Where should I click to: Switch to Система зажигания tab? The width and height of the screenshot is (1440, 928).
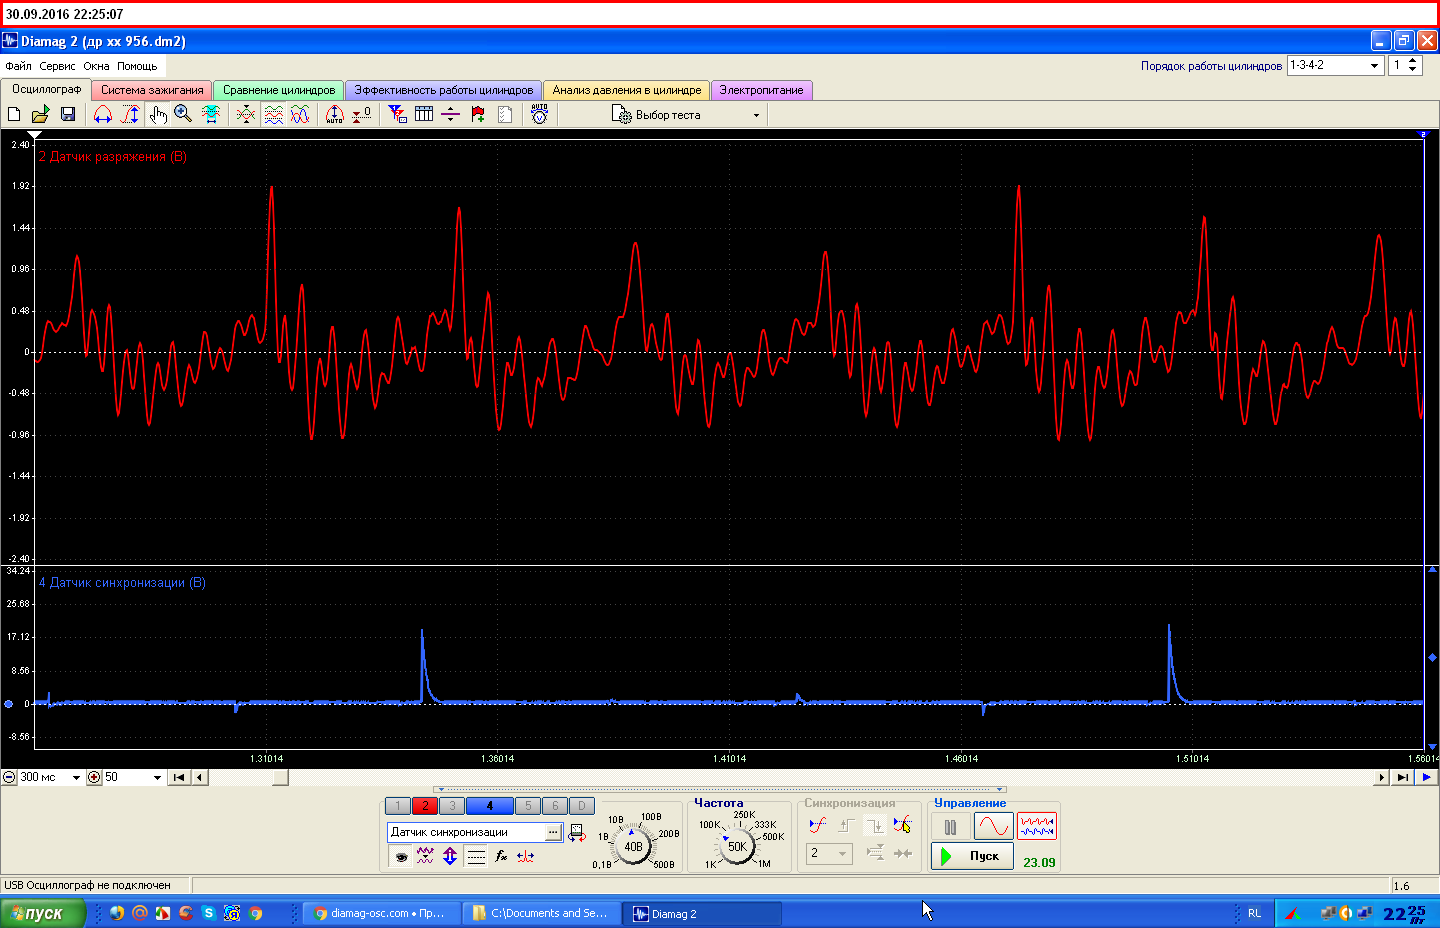coord(152,90)
